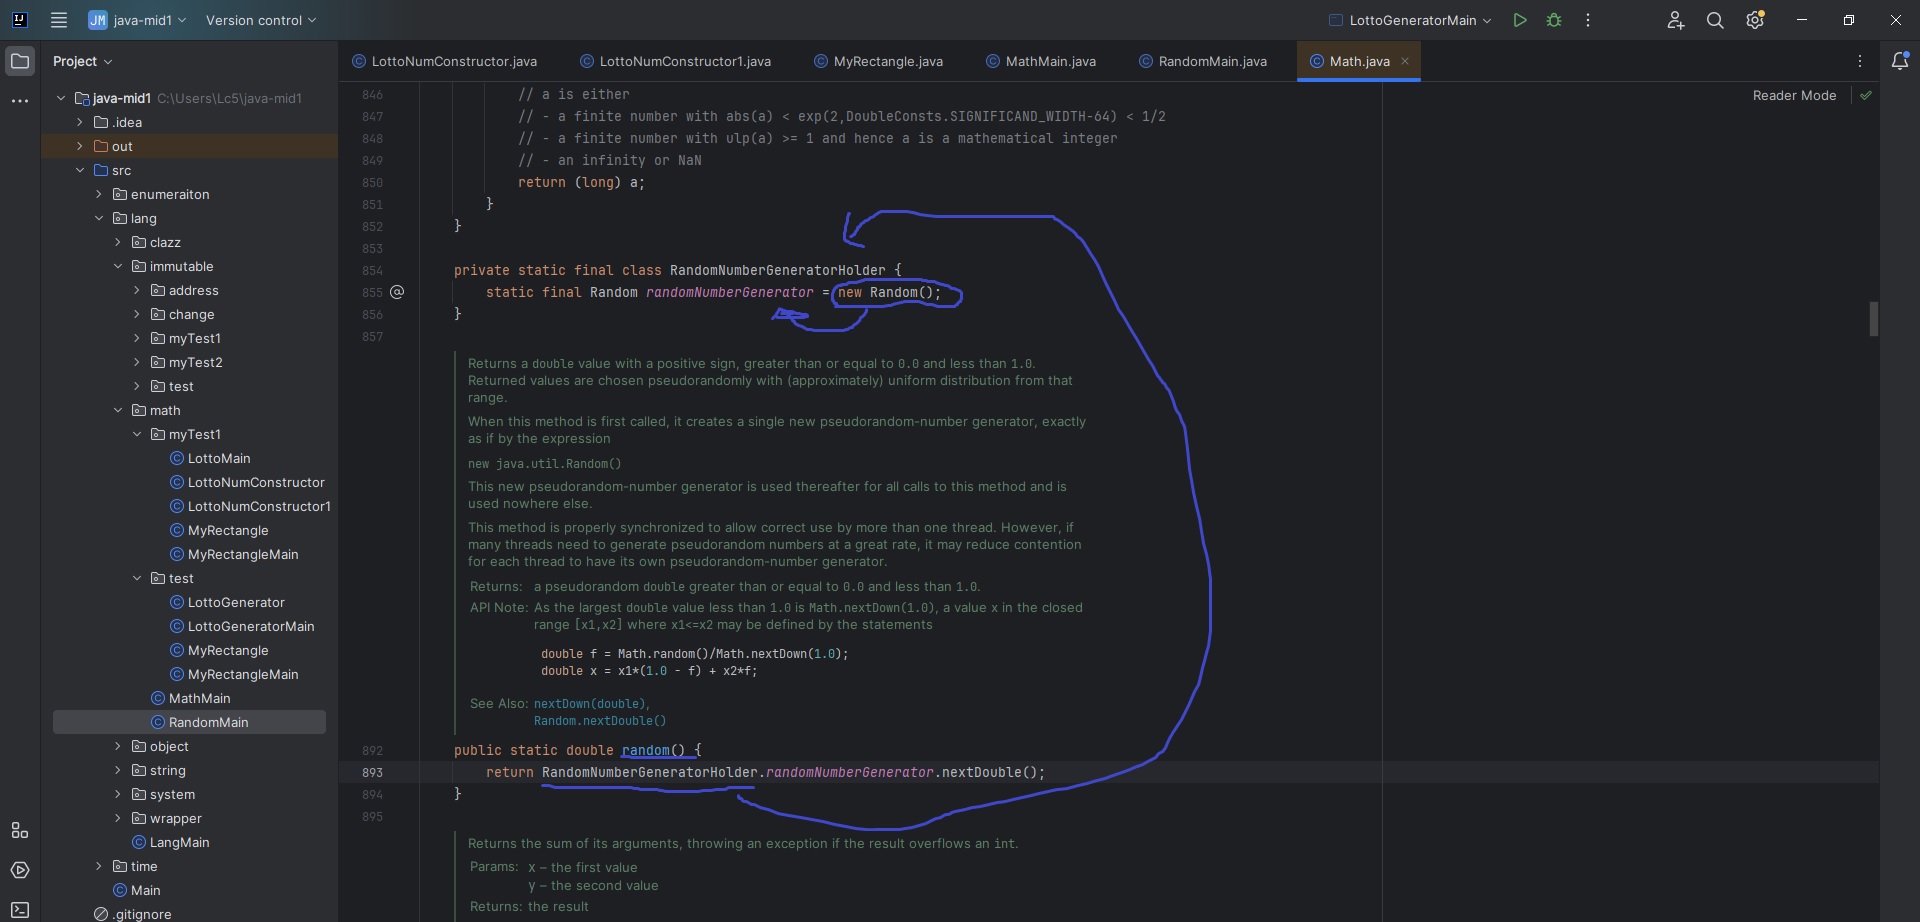Follow the nextDown(double) link
The image size is (1926, 922).
[590, 704]
